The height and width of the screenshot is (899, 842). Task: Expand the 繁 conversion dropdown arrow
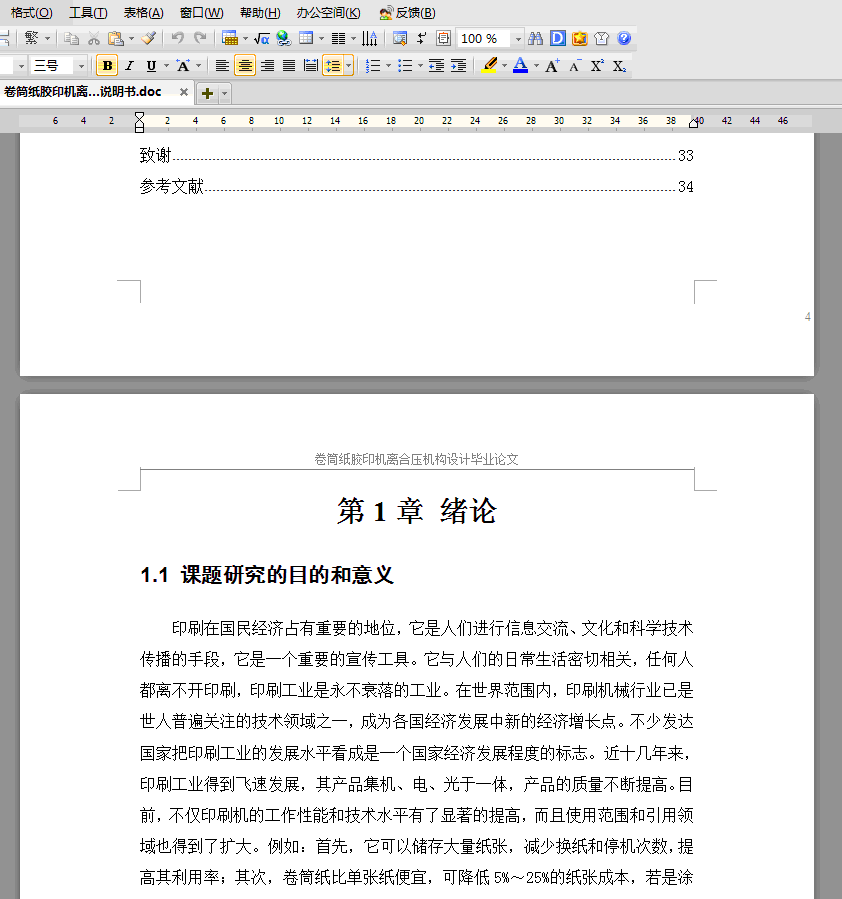(x=48, y=38)
